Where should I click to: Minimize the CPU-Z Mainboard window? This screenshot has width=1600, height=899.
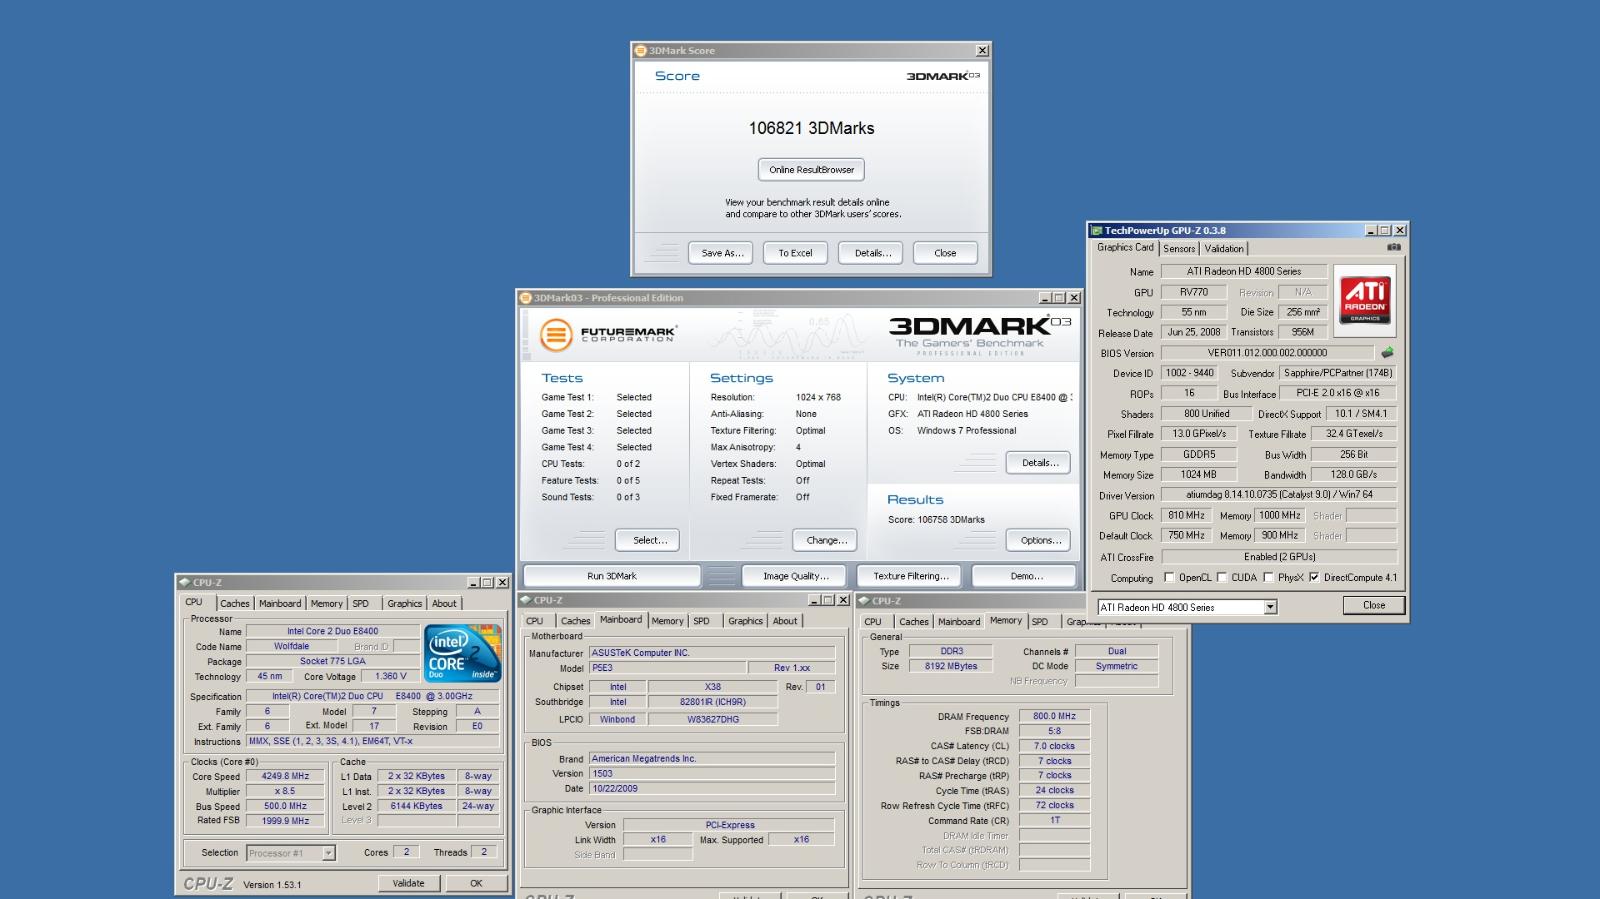point(813,600)
